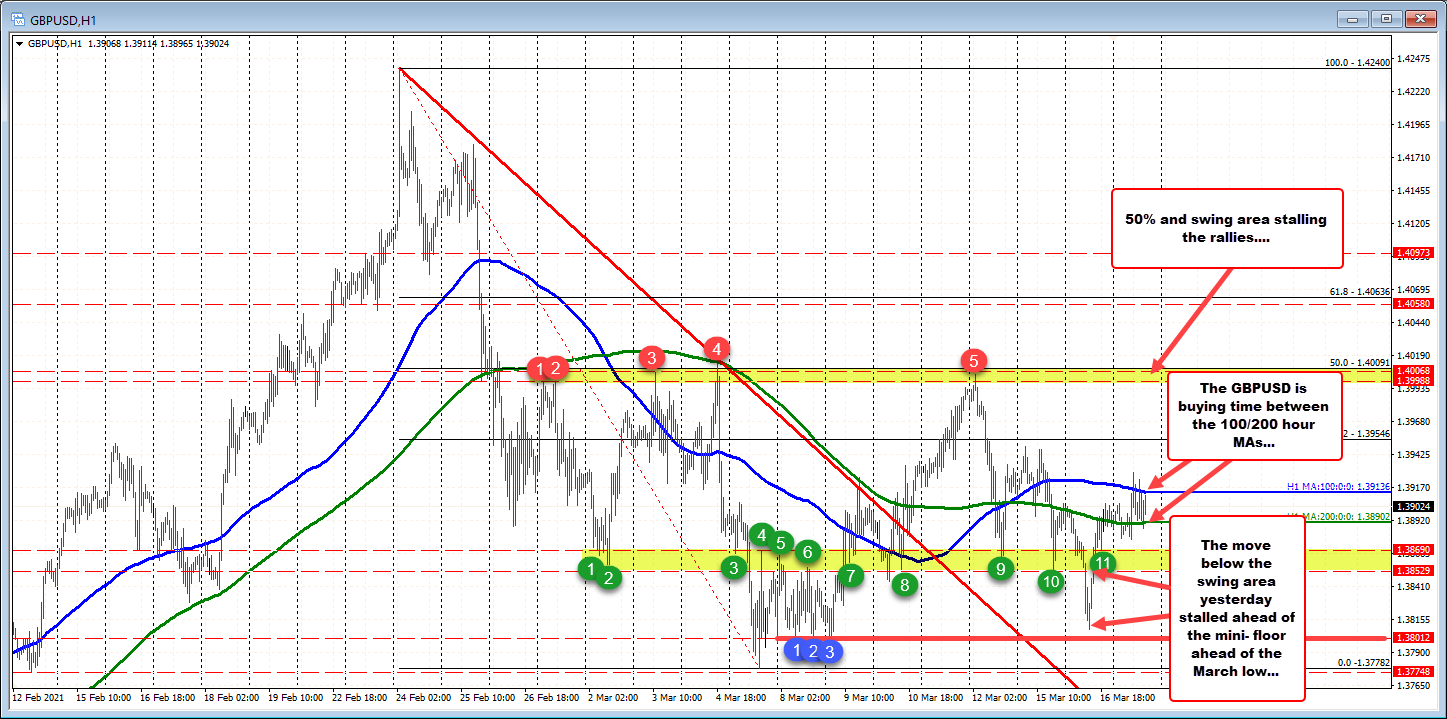1447x719 pixels.
Task: Maximize the GBPUSD,H1 chart window
Action: tap(1387, 18)
